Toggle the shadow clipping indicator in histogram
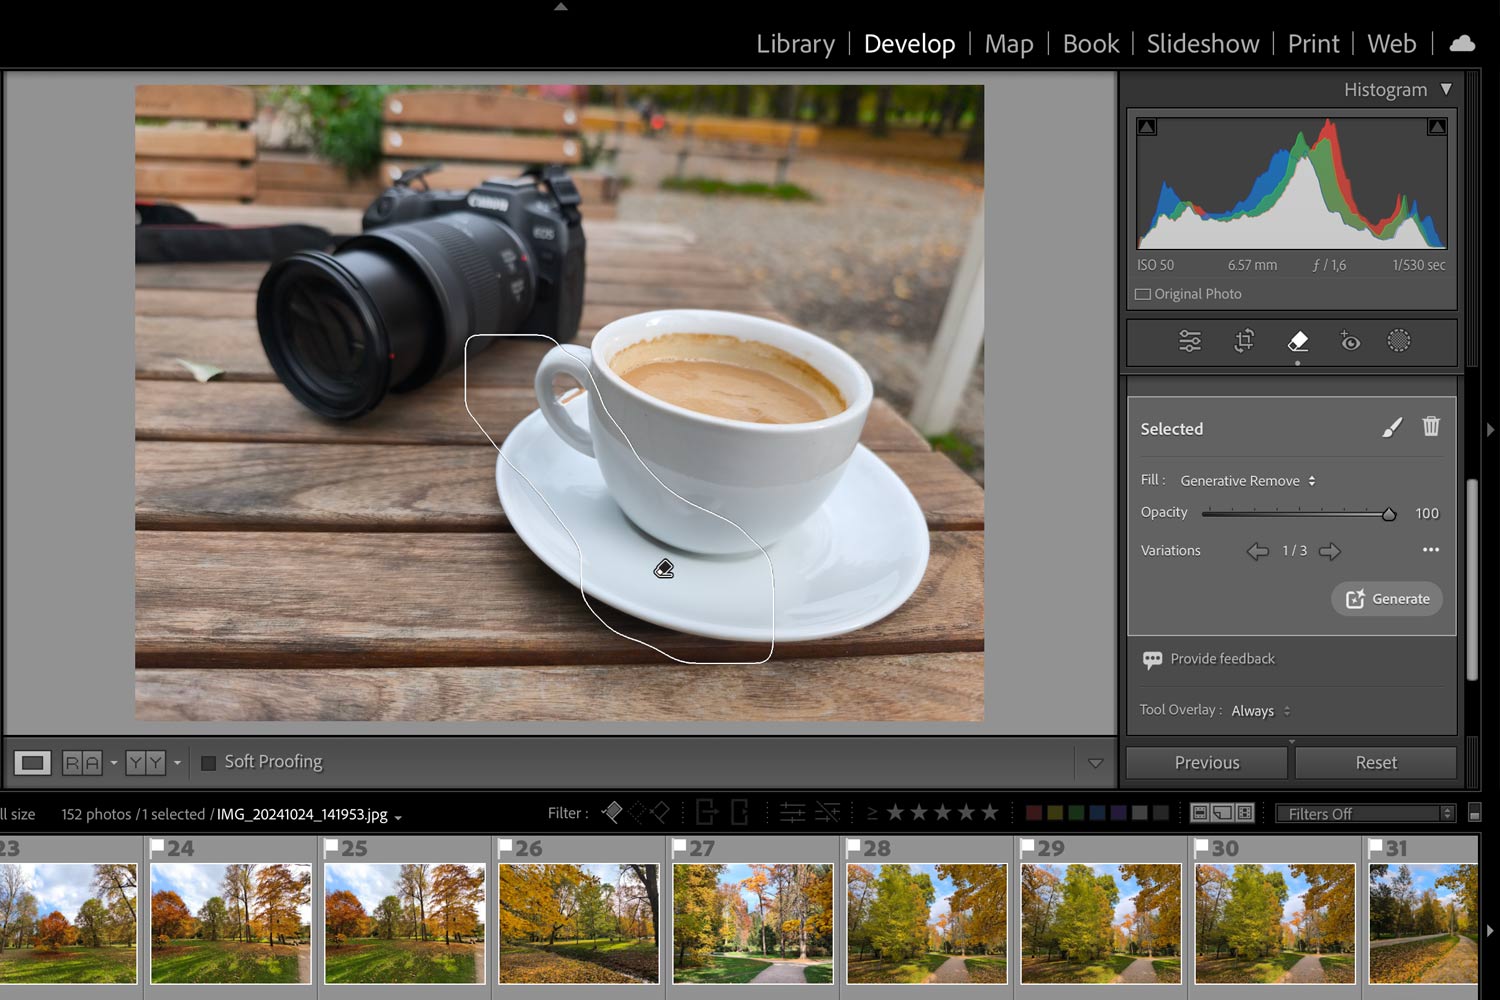This screenshot has width=1500, height=1000. [1147, 127]
